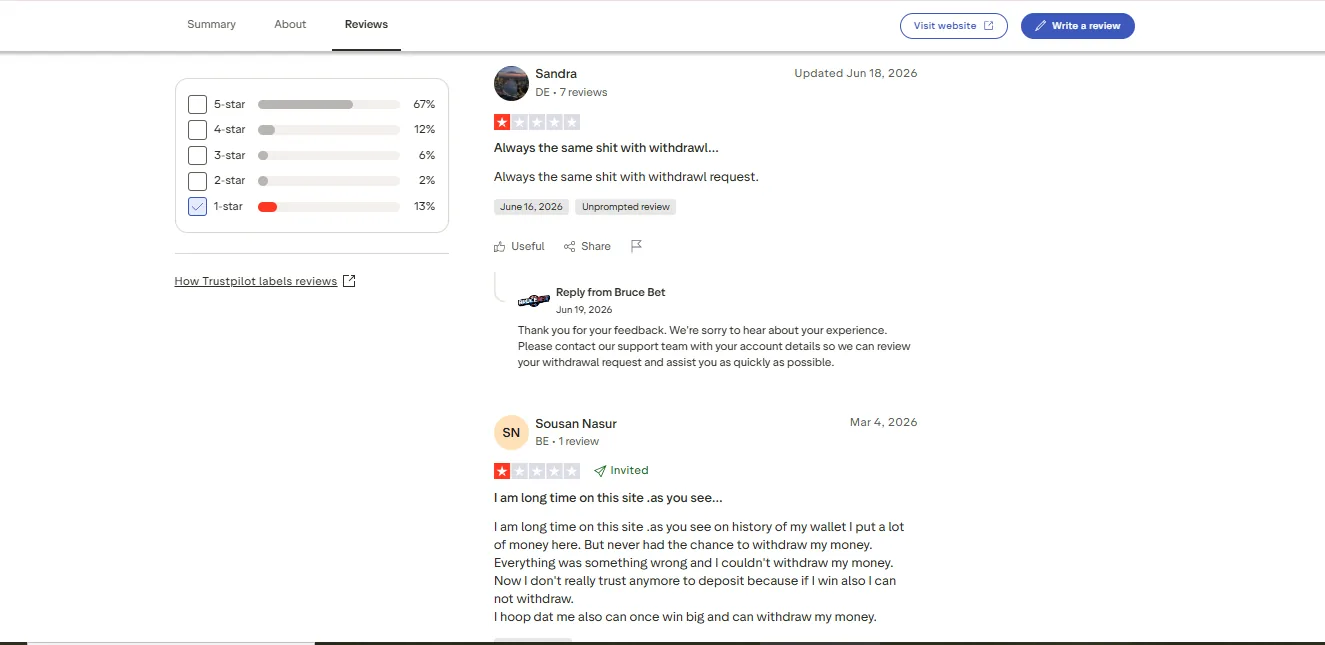Click the Jun 19, 2026 reply date
This screenshot has height=645, width=1325.
coord(584,310)
